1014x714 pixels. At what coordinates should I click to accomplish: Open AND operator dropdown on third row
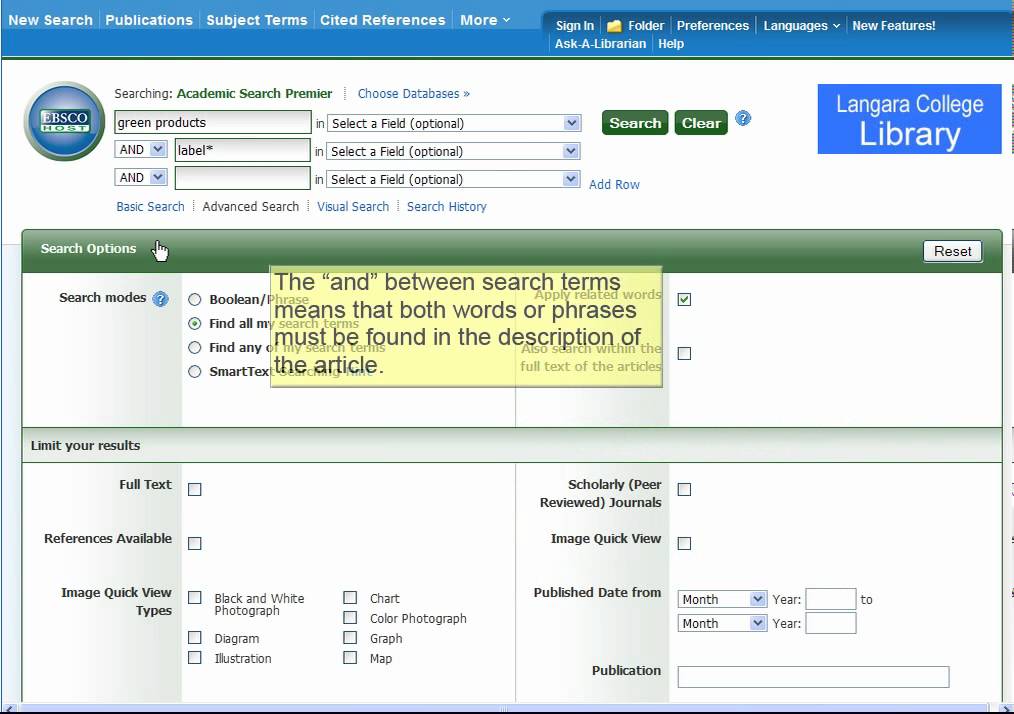[141, 177]
